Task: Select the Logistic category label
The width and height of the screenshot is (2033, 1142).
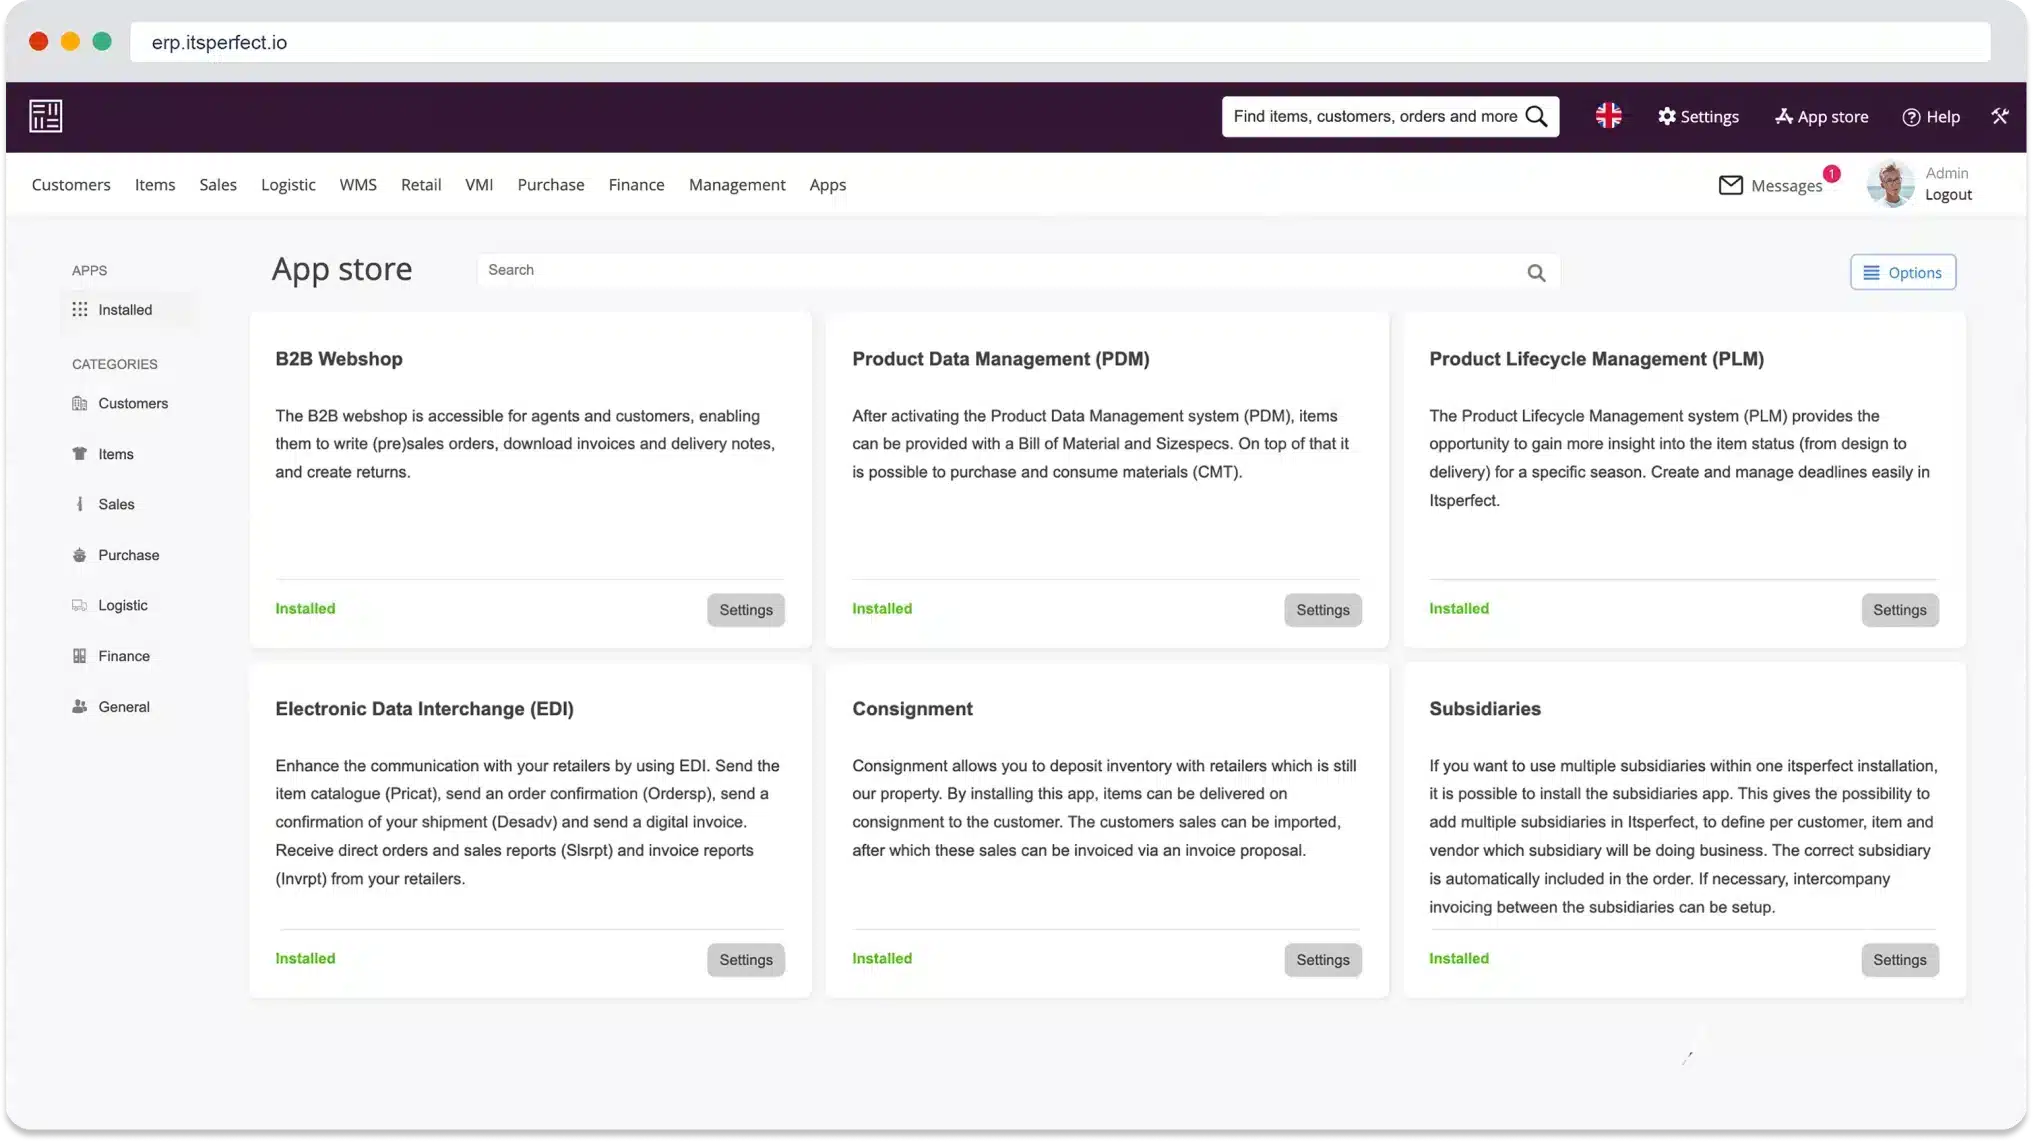Action: pyautogui.click(x=123, y=606)
